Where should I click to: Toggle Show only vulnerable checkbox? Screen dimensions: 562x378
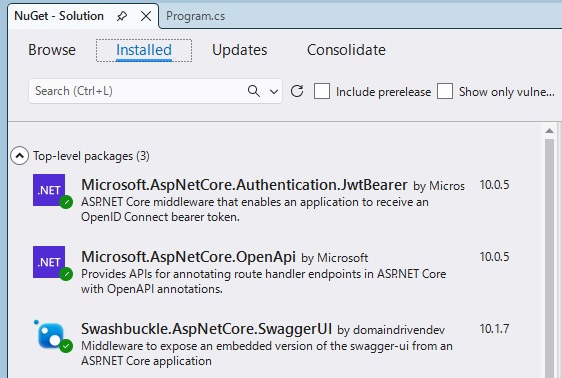tap(445, 91)
